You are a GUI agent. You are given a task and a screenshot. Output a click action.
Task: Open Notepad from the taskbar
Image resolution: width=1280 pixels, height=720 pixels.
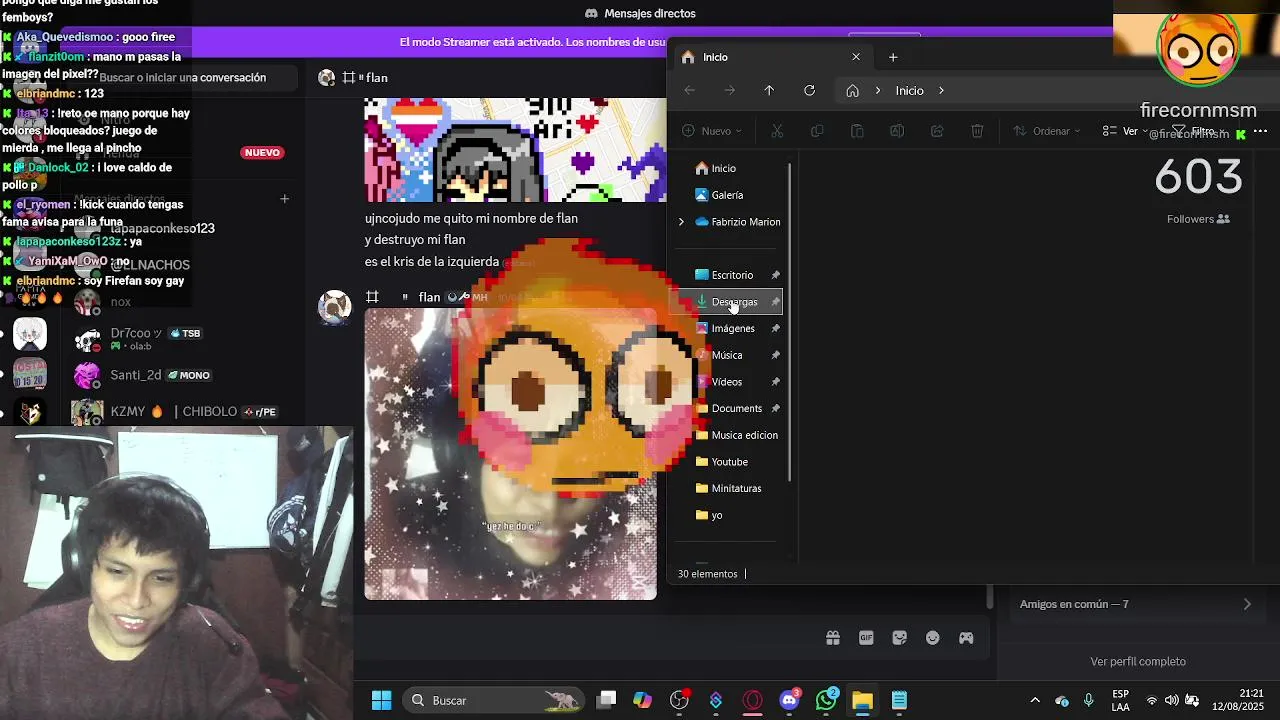tap(899, 700)
